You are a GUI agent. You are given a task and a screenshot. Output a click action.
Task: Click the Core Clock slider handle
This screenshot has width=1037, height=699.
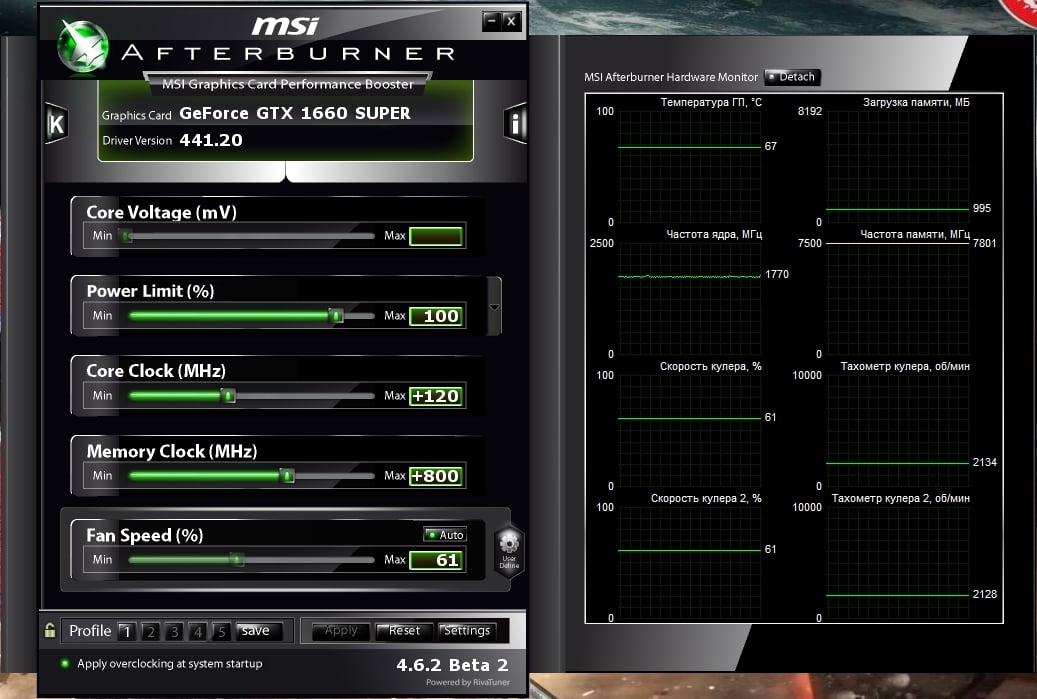tap(229, 396)
